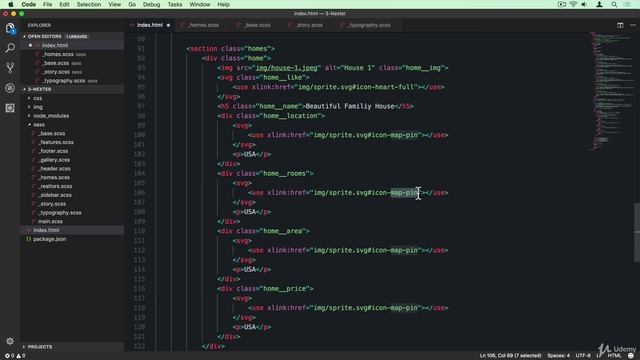Open the Edit menu

click(64, 4)
